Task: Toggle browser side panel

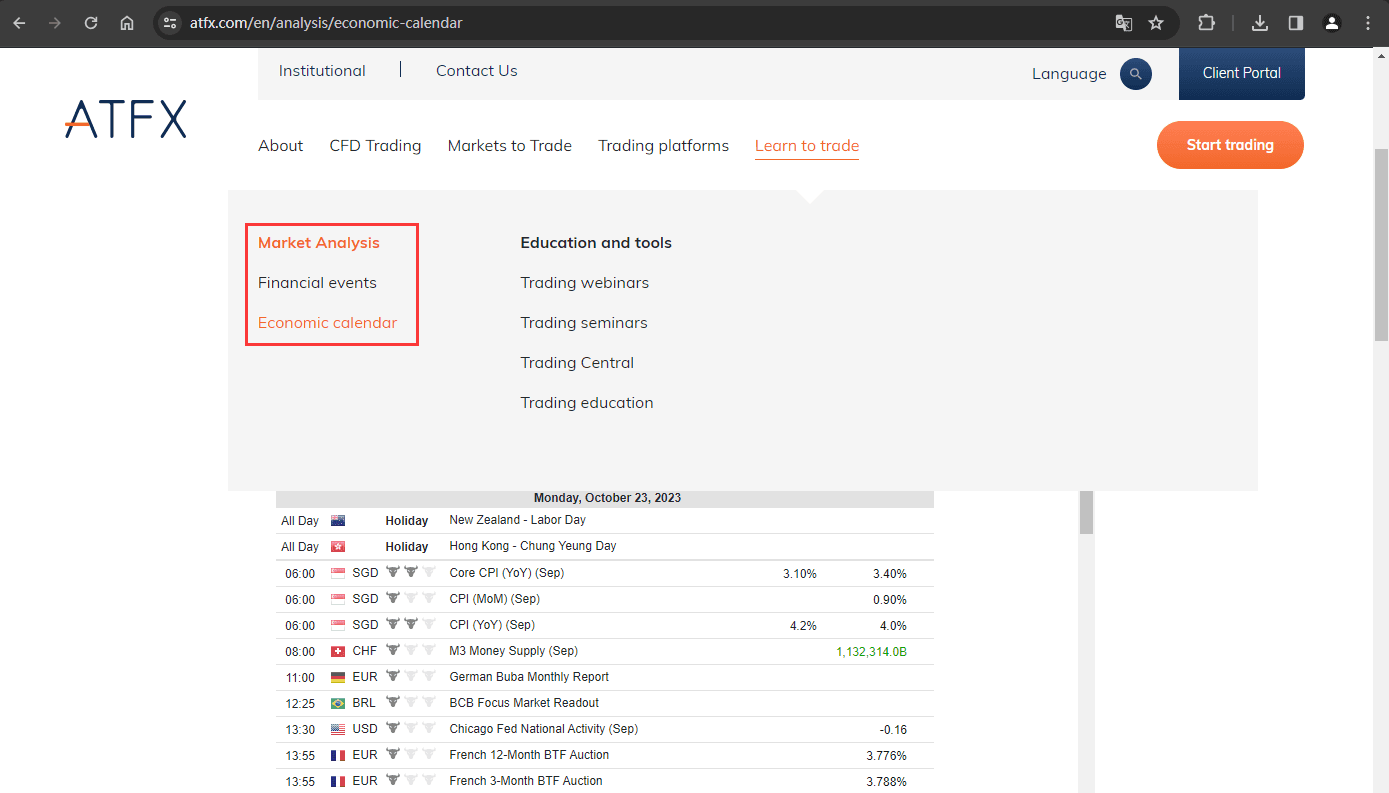Action: pyautogui.click(x=1296, y=22)
